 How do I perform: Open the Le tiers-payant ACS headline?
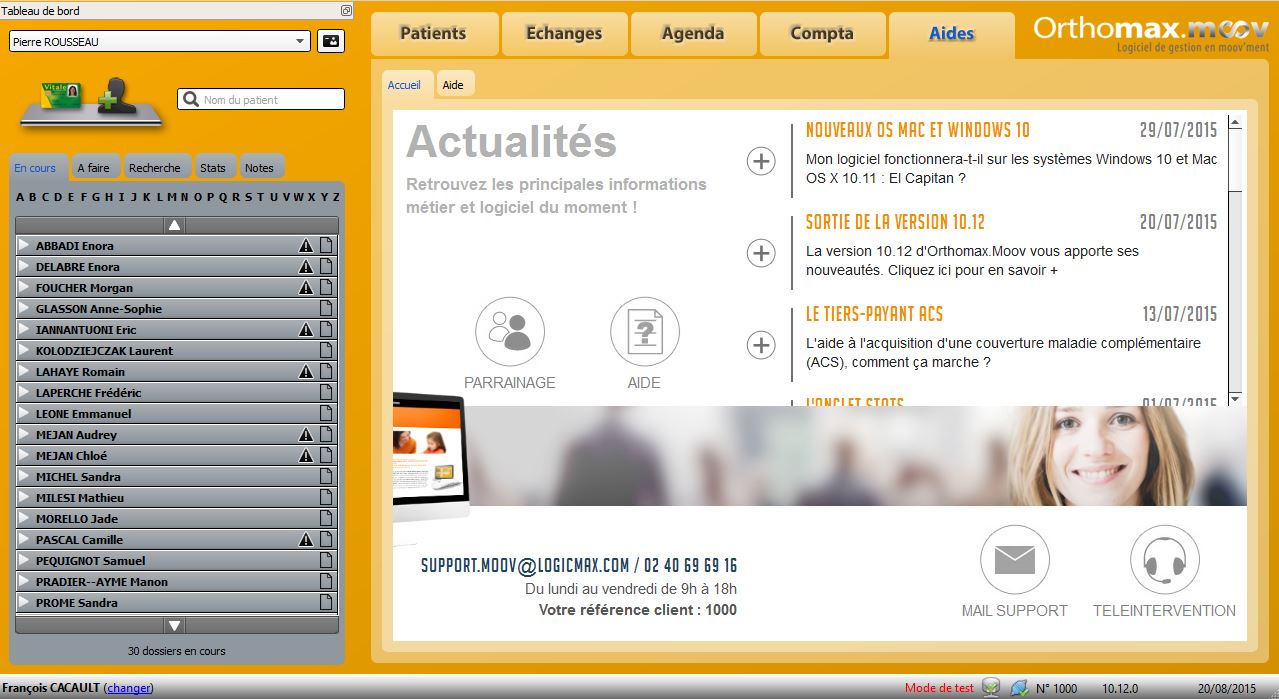coord(875,314)
